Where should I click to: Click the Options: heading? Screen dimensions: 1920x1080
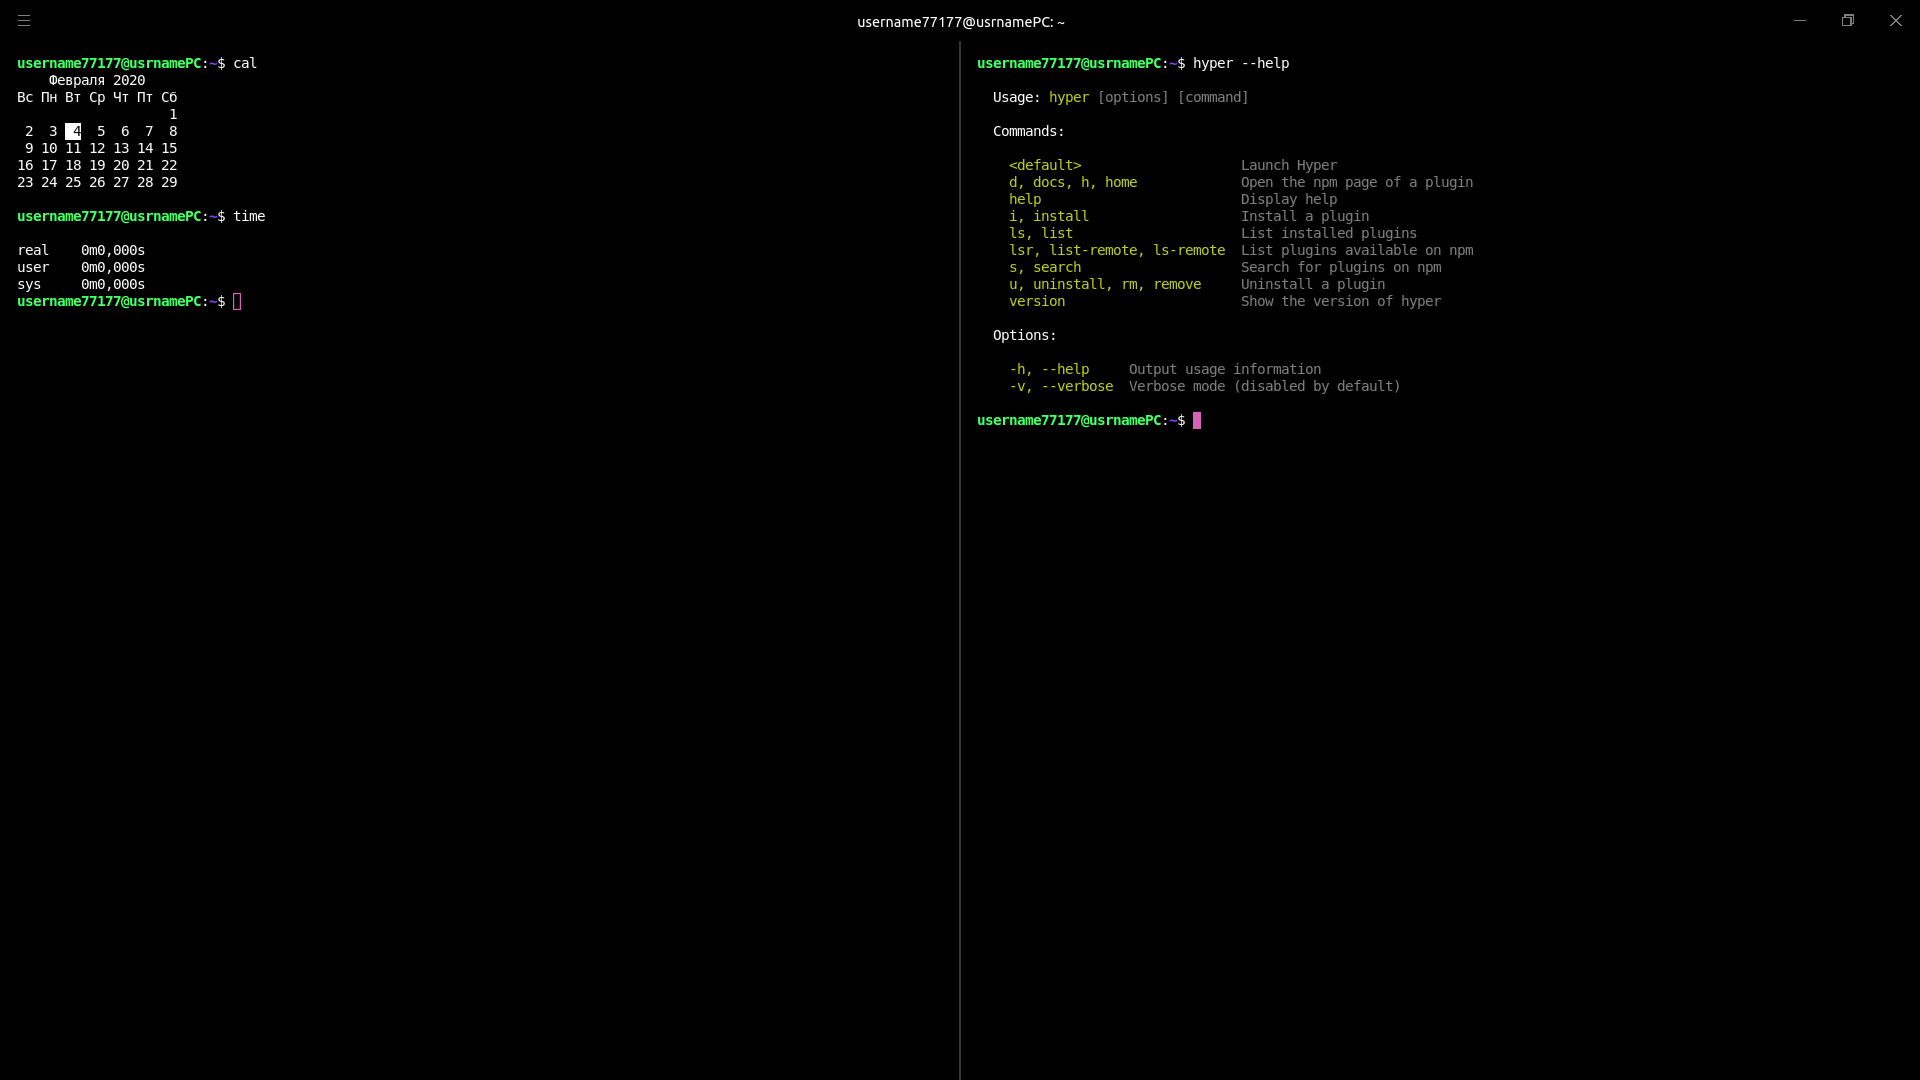tap(1025, 335)
